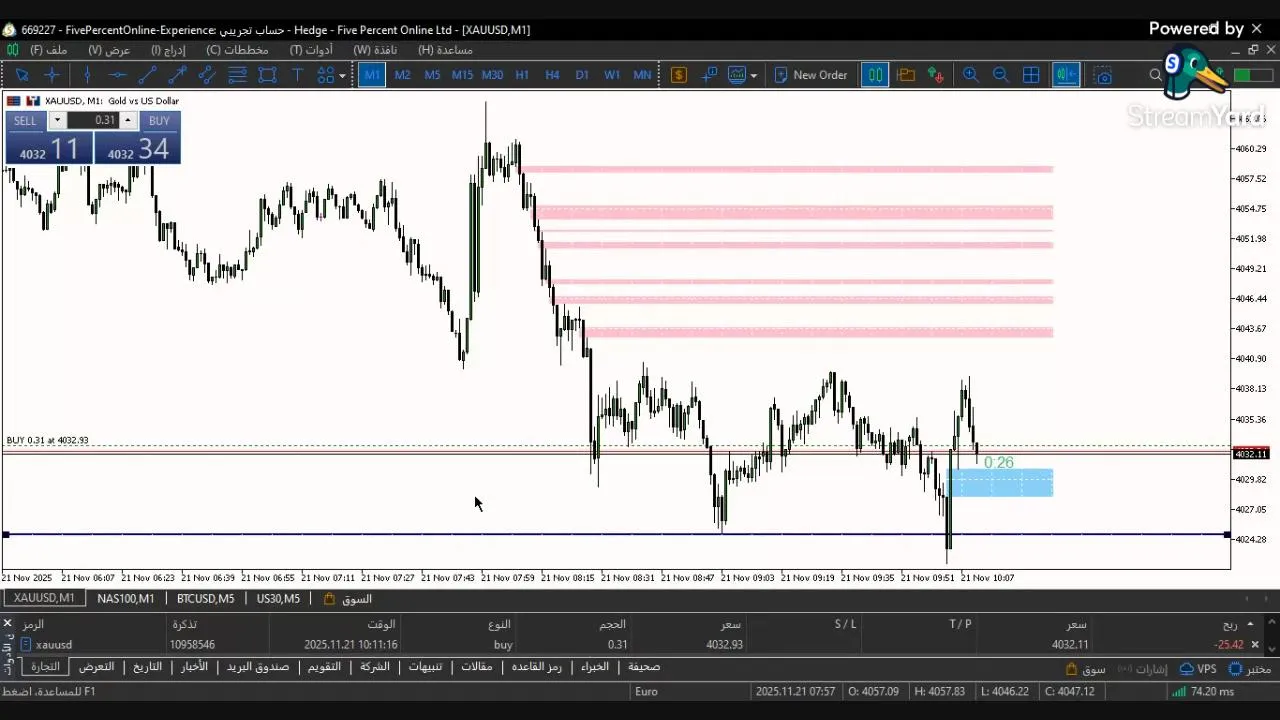The width and height of the screenshot is (1280, 720).
Task: Click the crosshair price info icon
Action: tap(709, 75)
